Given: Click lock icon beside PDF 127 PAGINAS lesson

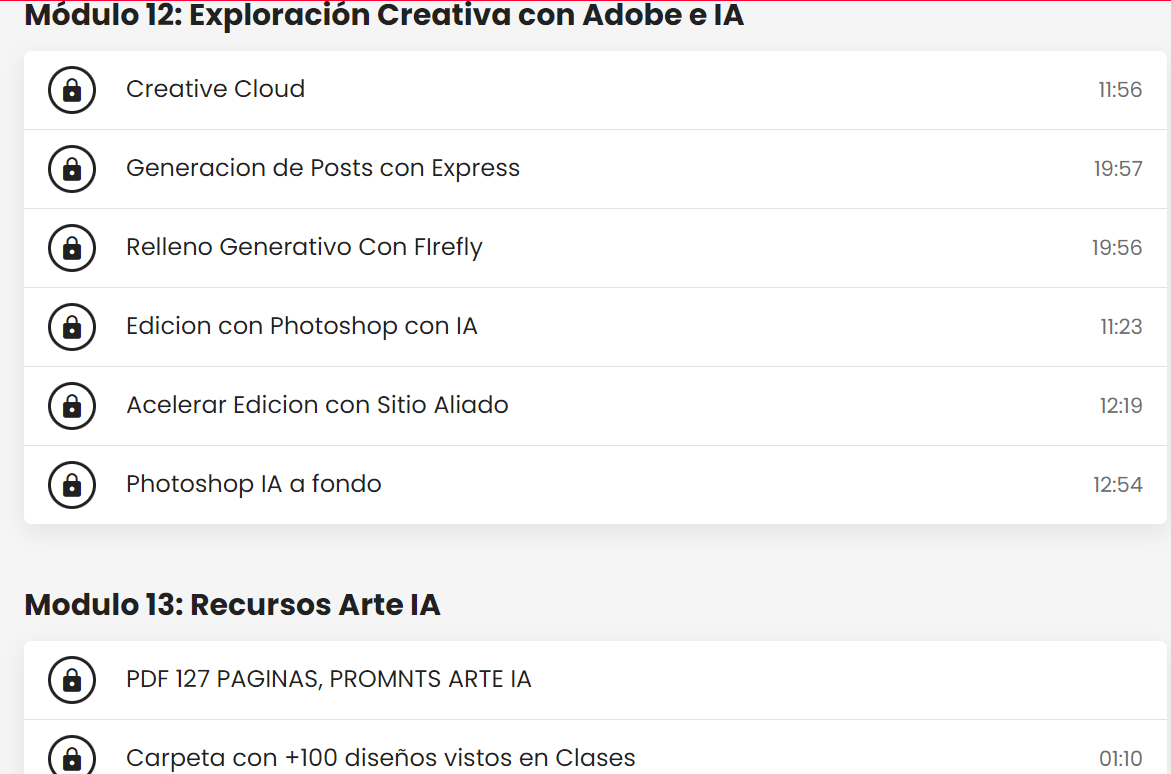Looking at the screenshot, I should point(72,680).
